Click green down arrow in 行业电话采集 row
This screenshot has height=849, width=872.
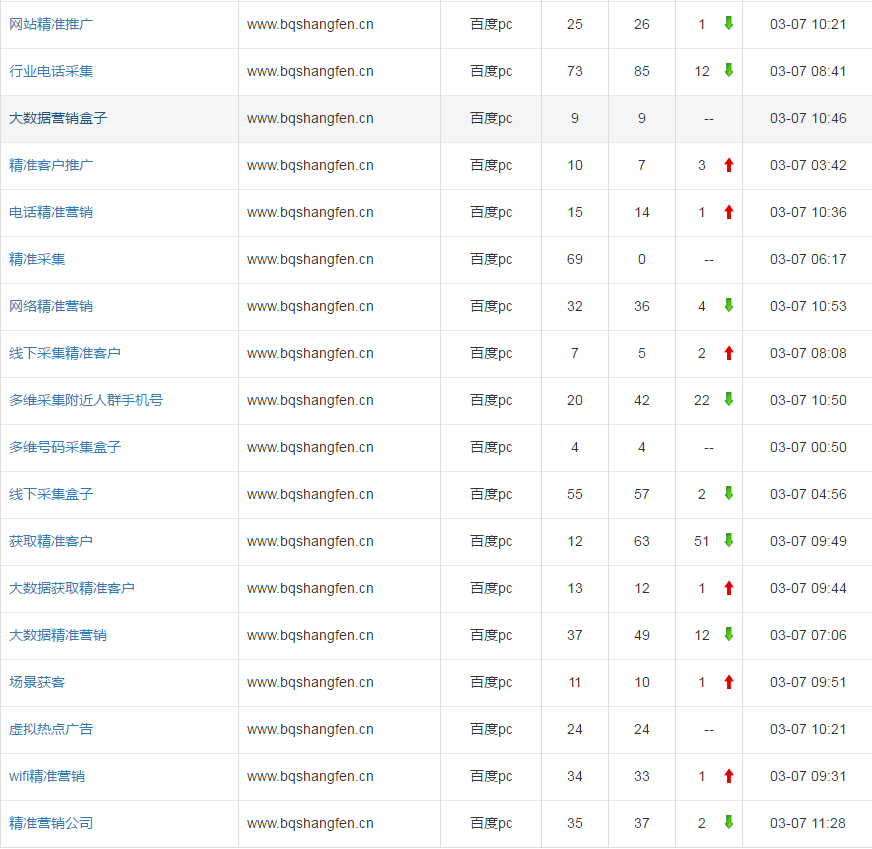tap(729, 70)
